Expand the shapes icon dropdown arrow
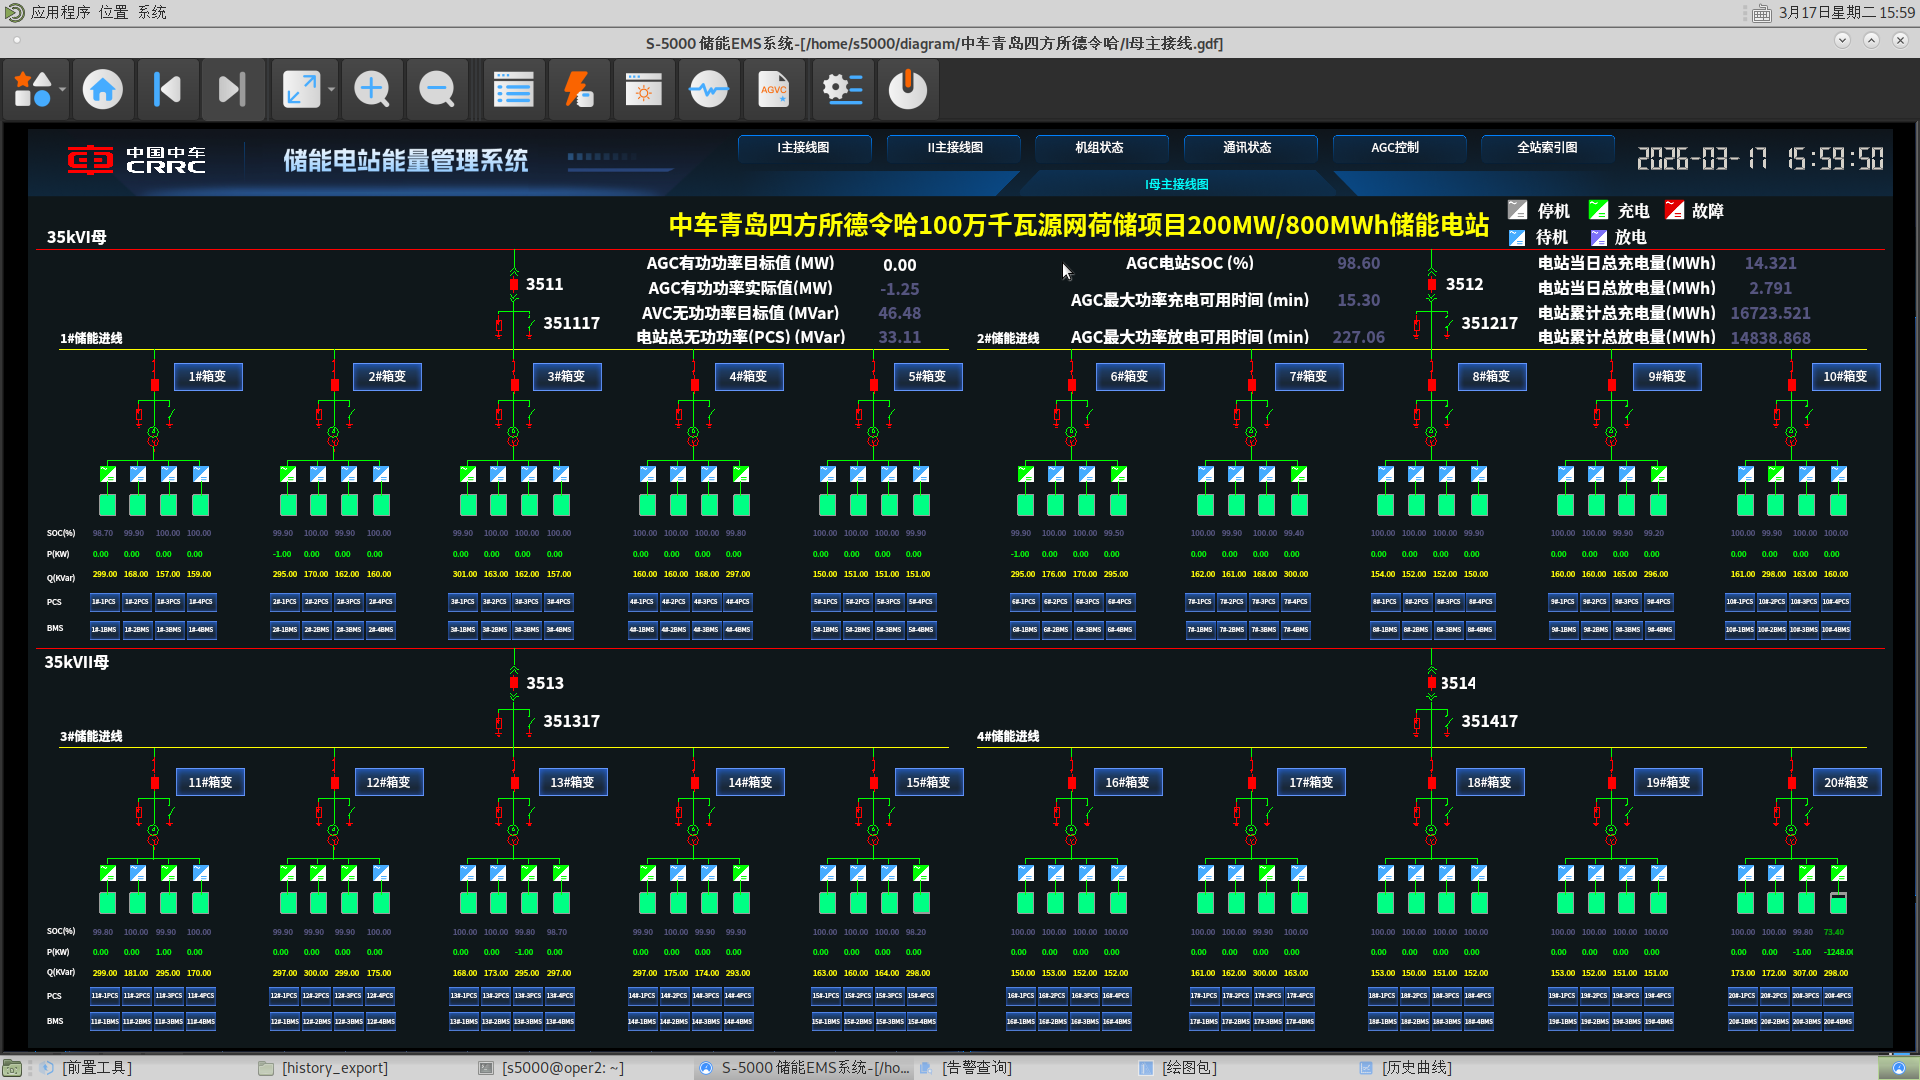1920x1080 pixels. tap(62, 90)
